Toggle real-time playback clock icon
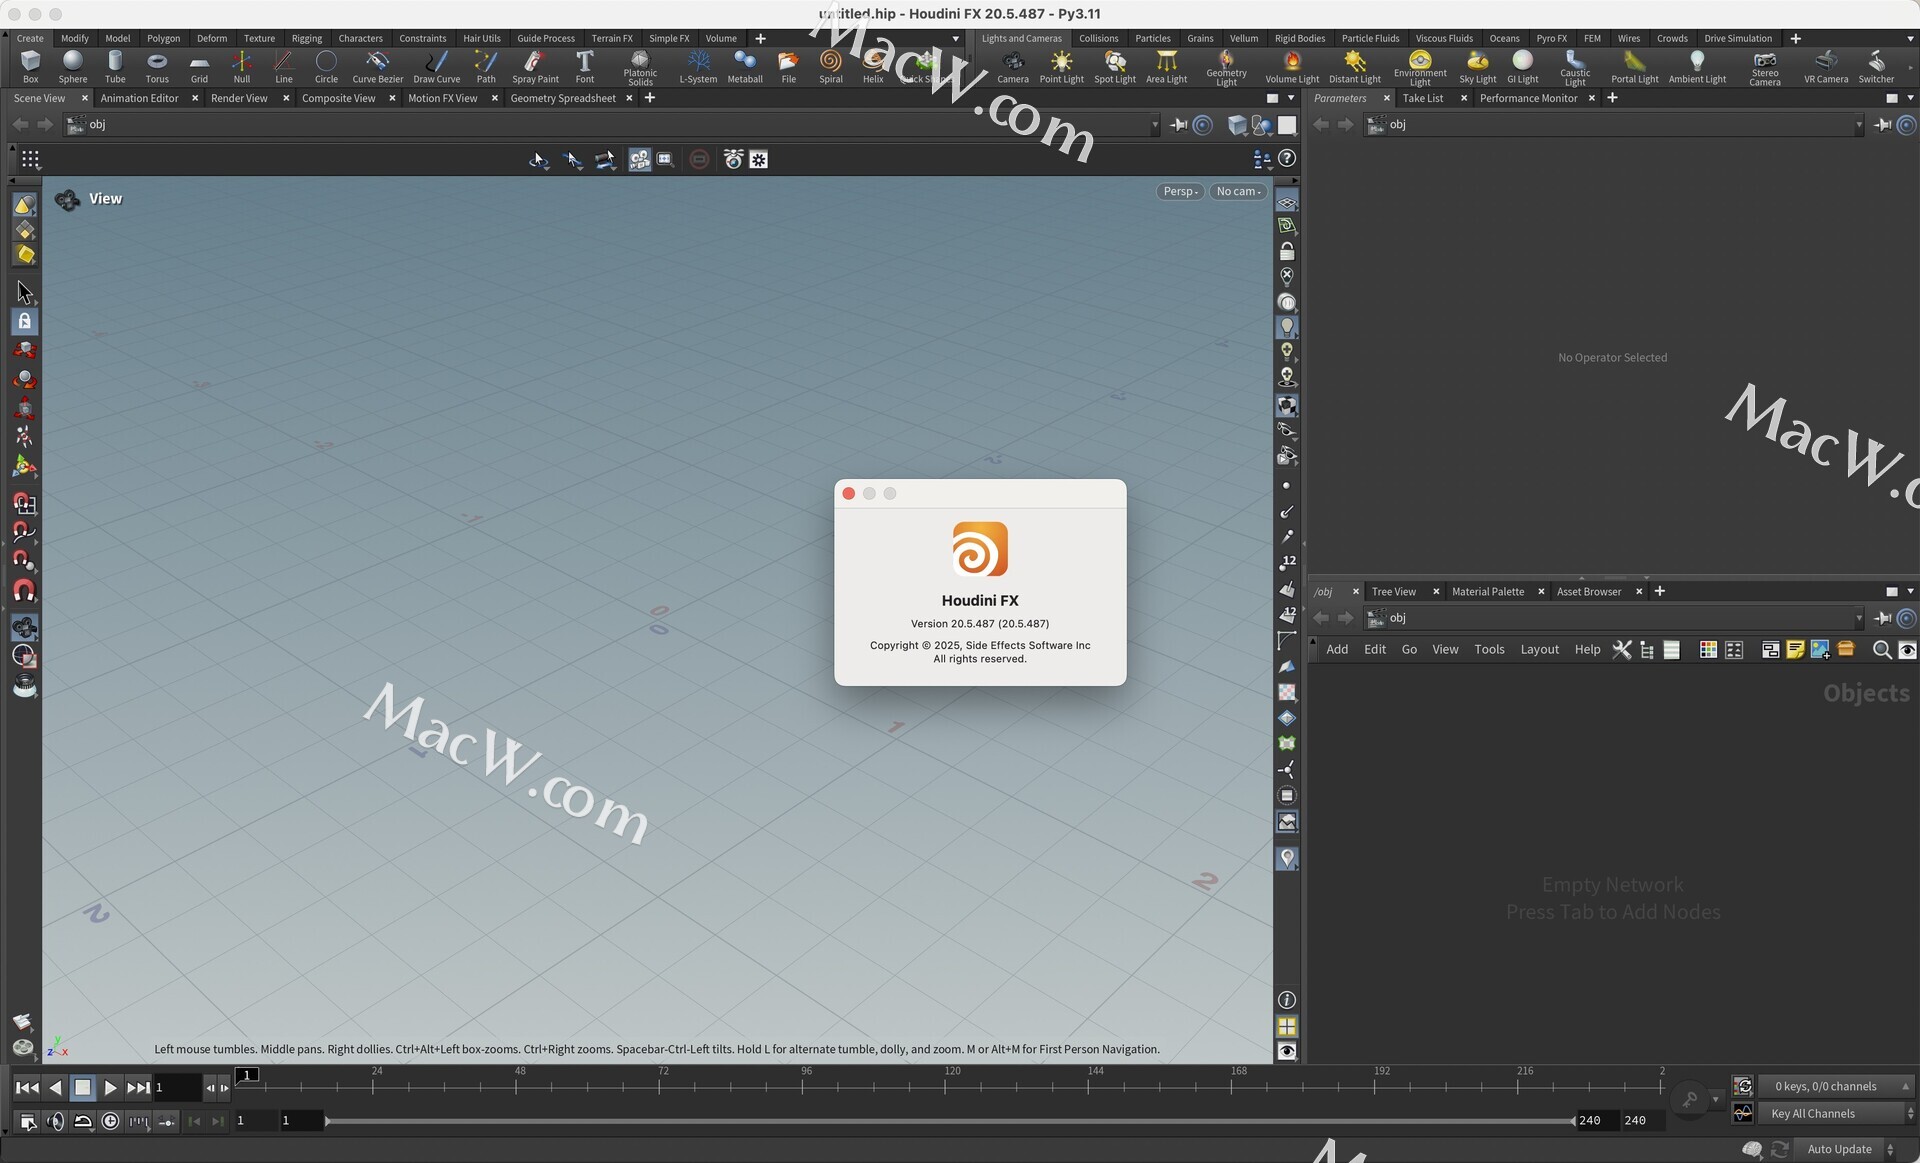 coord(111,1121)
